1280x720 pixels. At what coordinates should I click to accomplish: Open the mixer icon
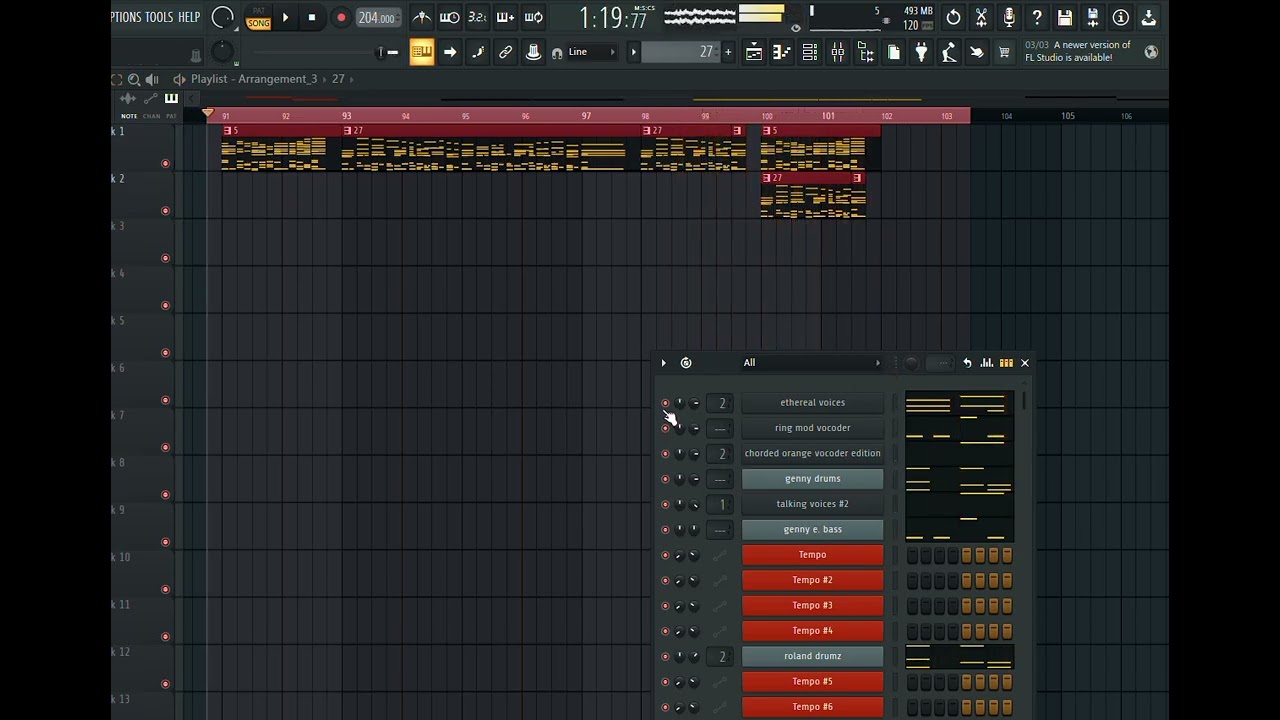tap(838, 52)
